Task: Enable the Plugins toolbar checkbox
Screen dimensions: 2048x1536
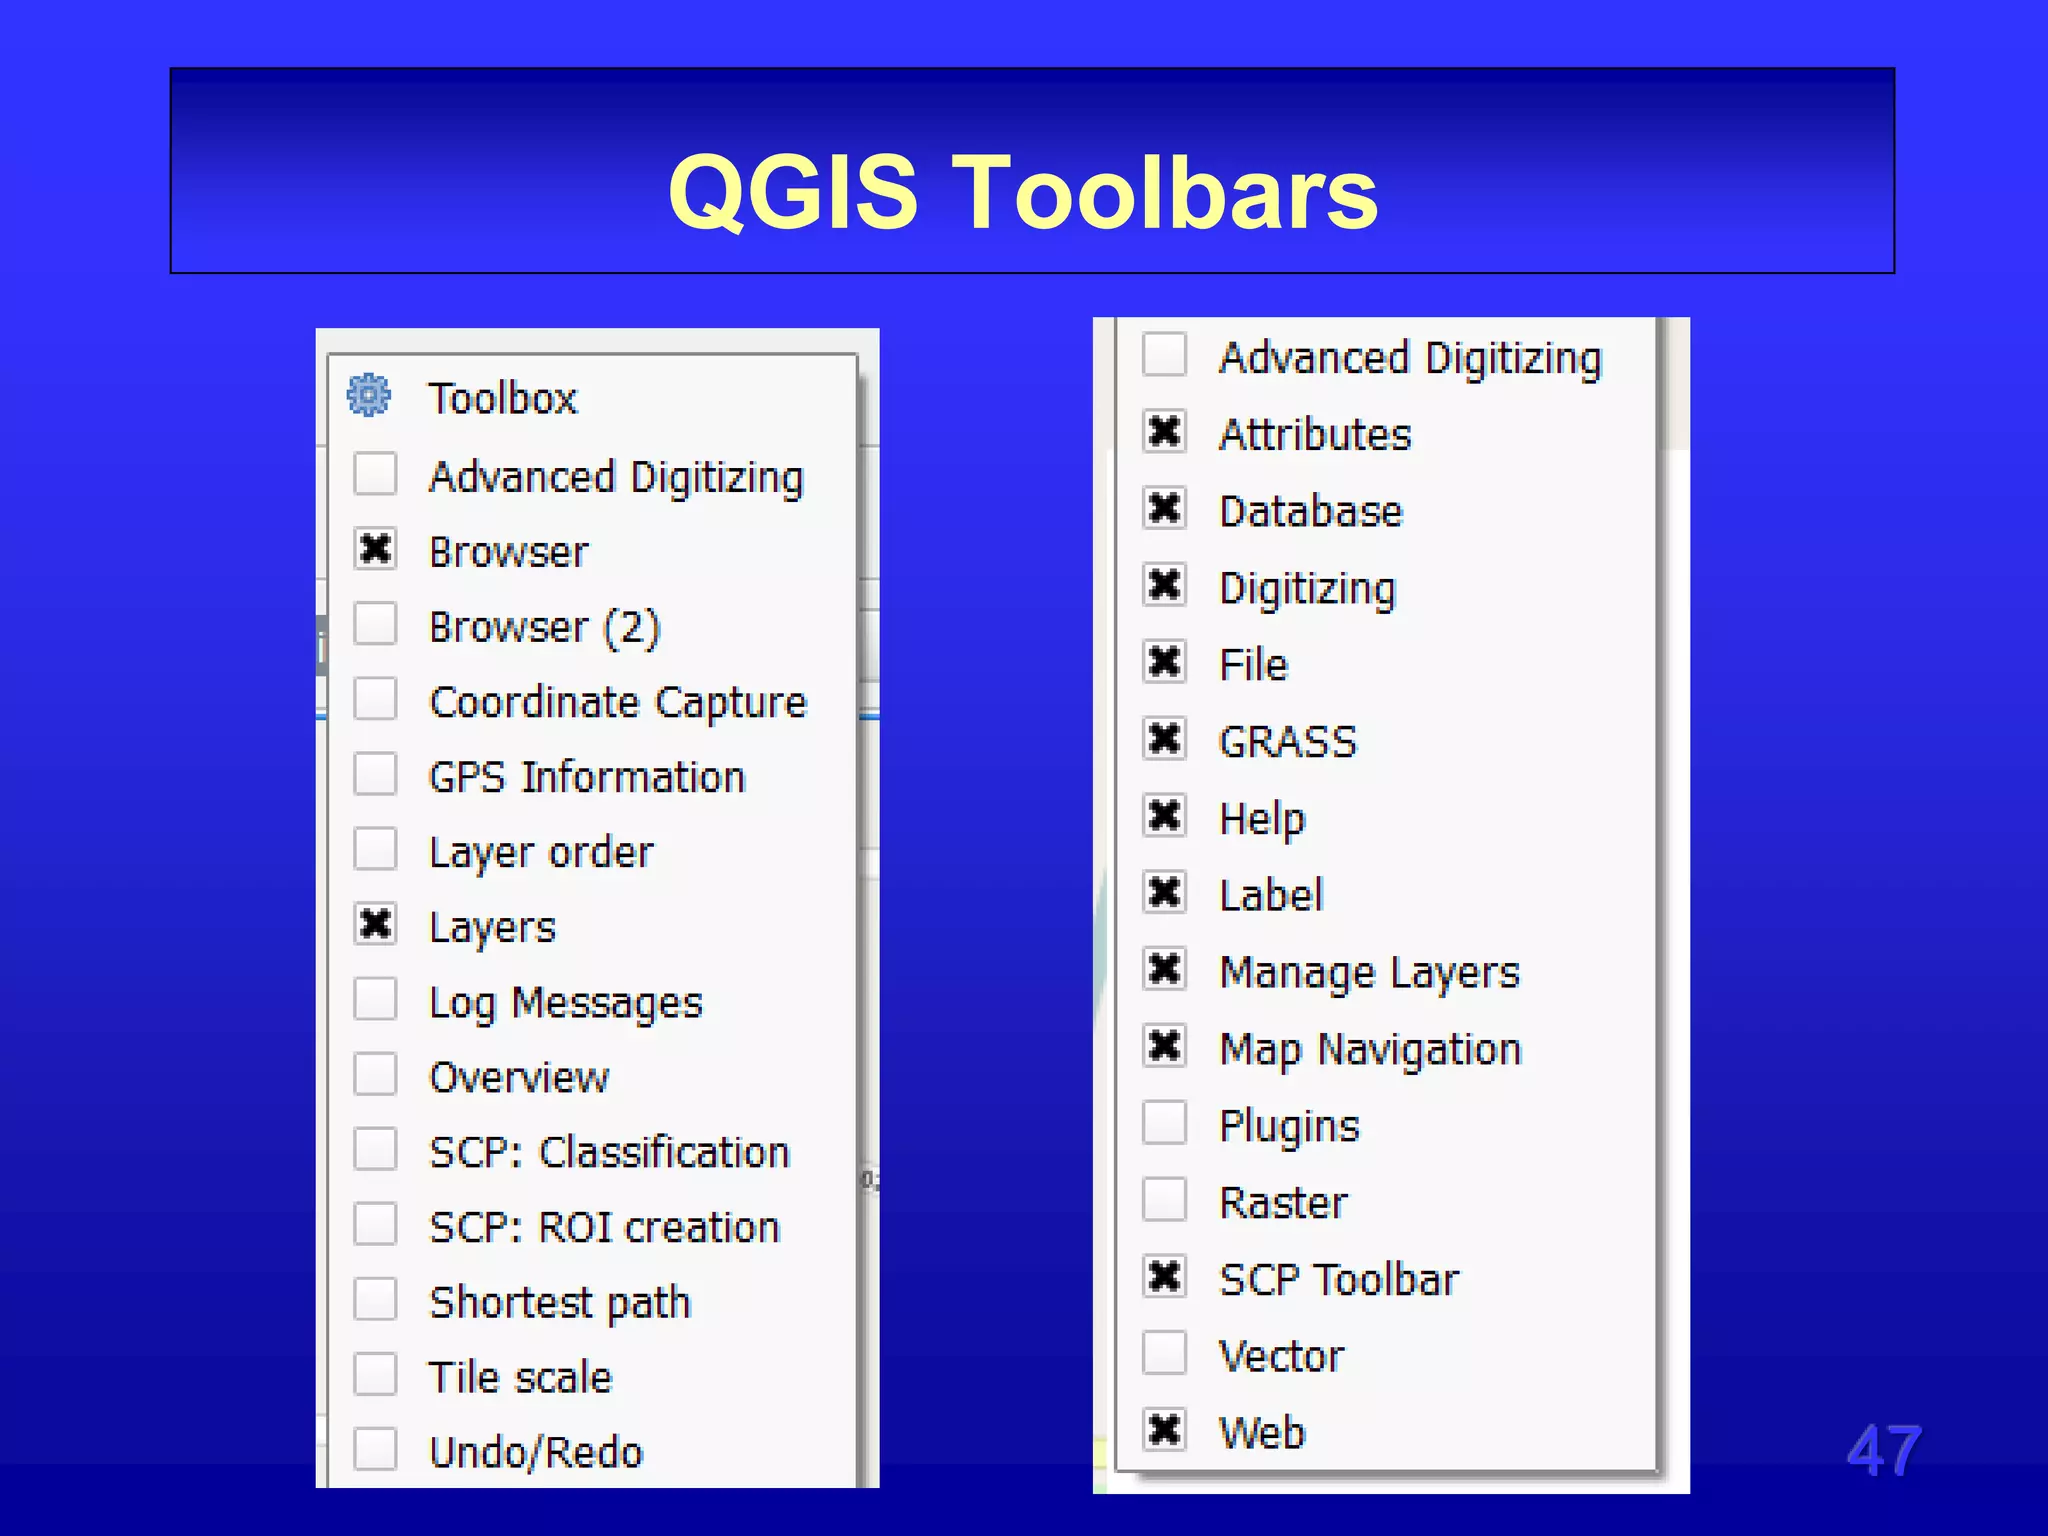Action: point(1165,1122)
